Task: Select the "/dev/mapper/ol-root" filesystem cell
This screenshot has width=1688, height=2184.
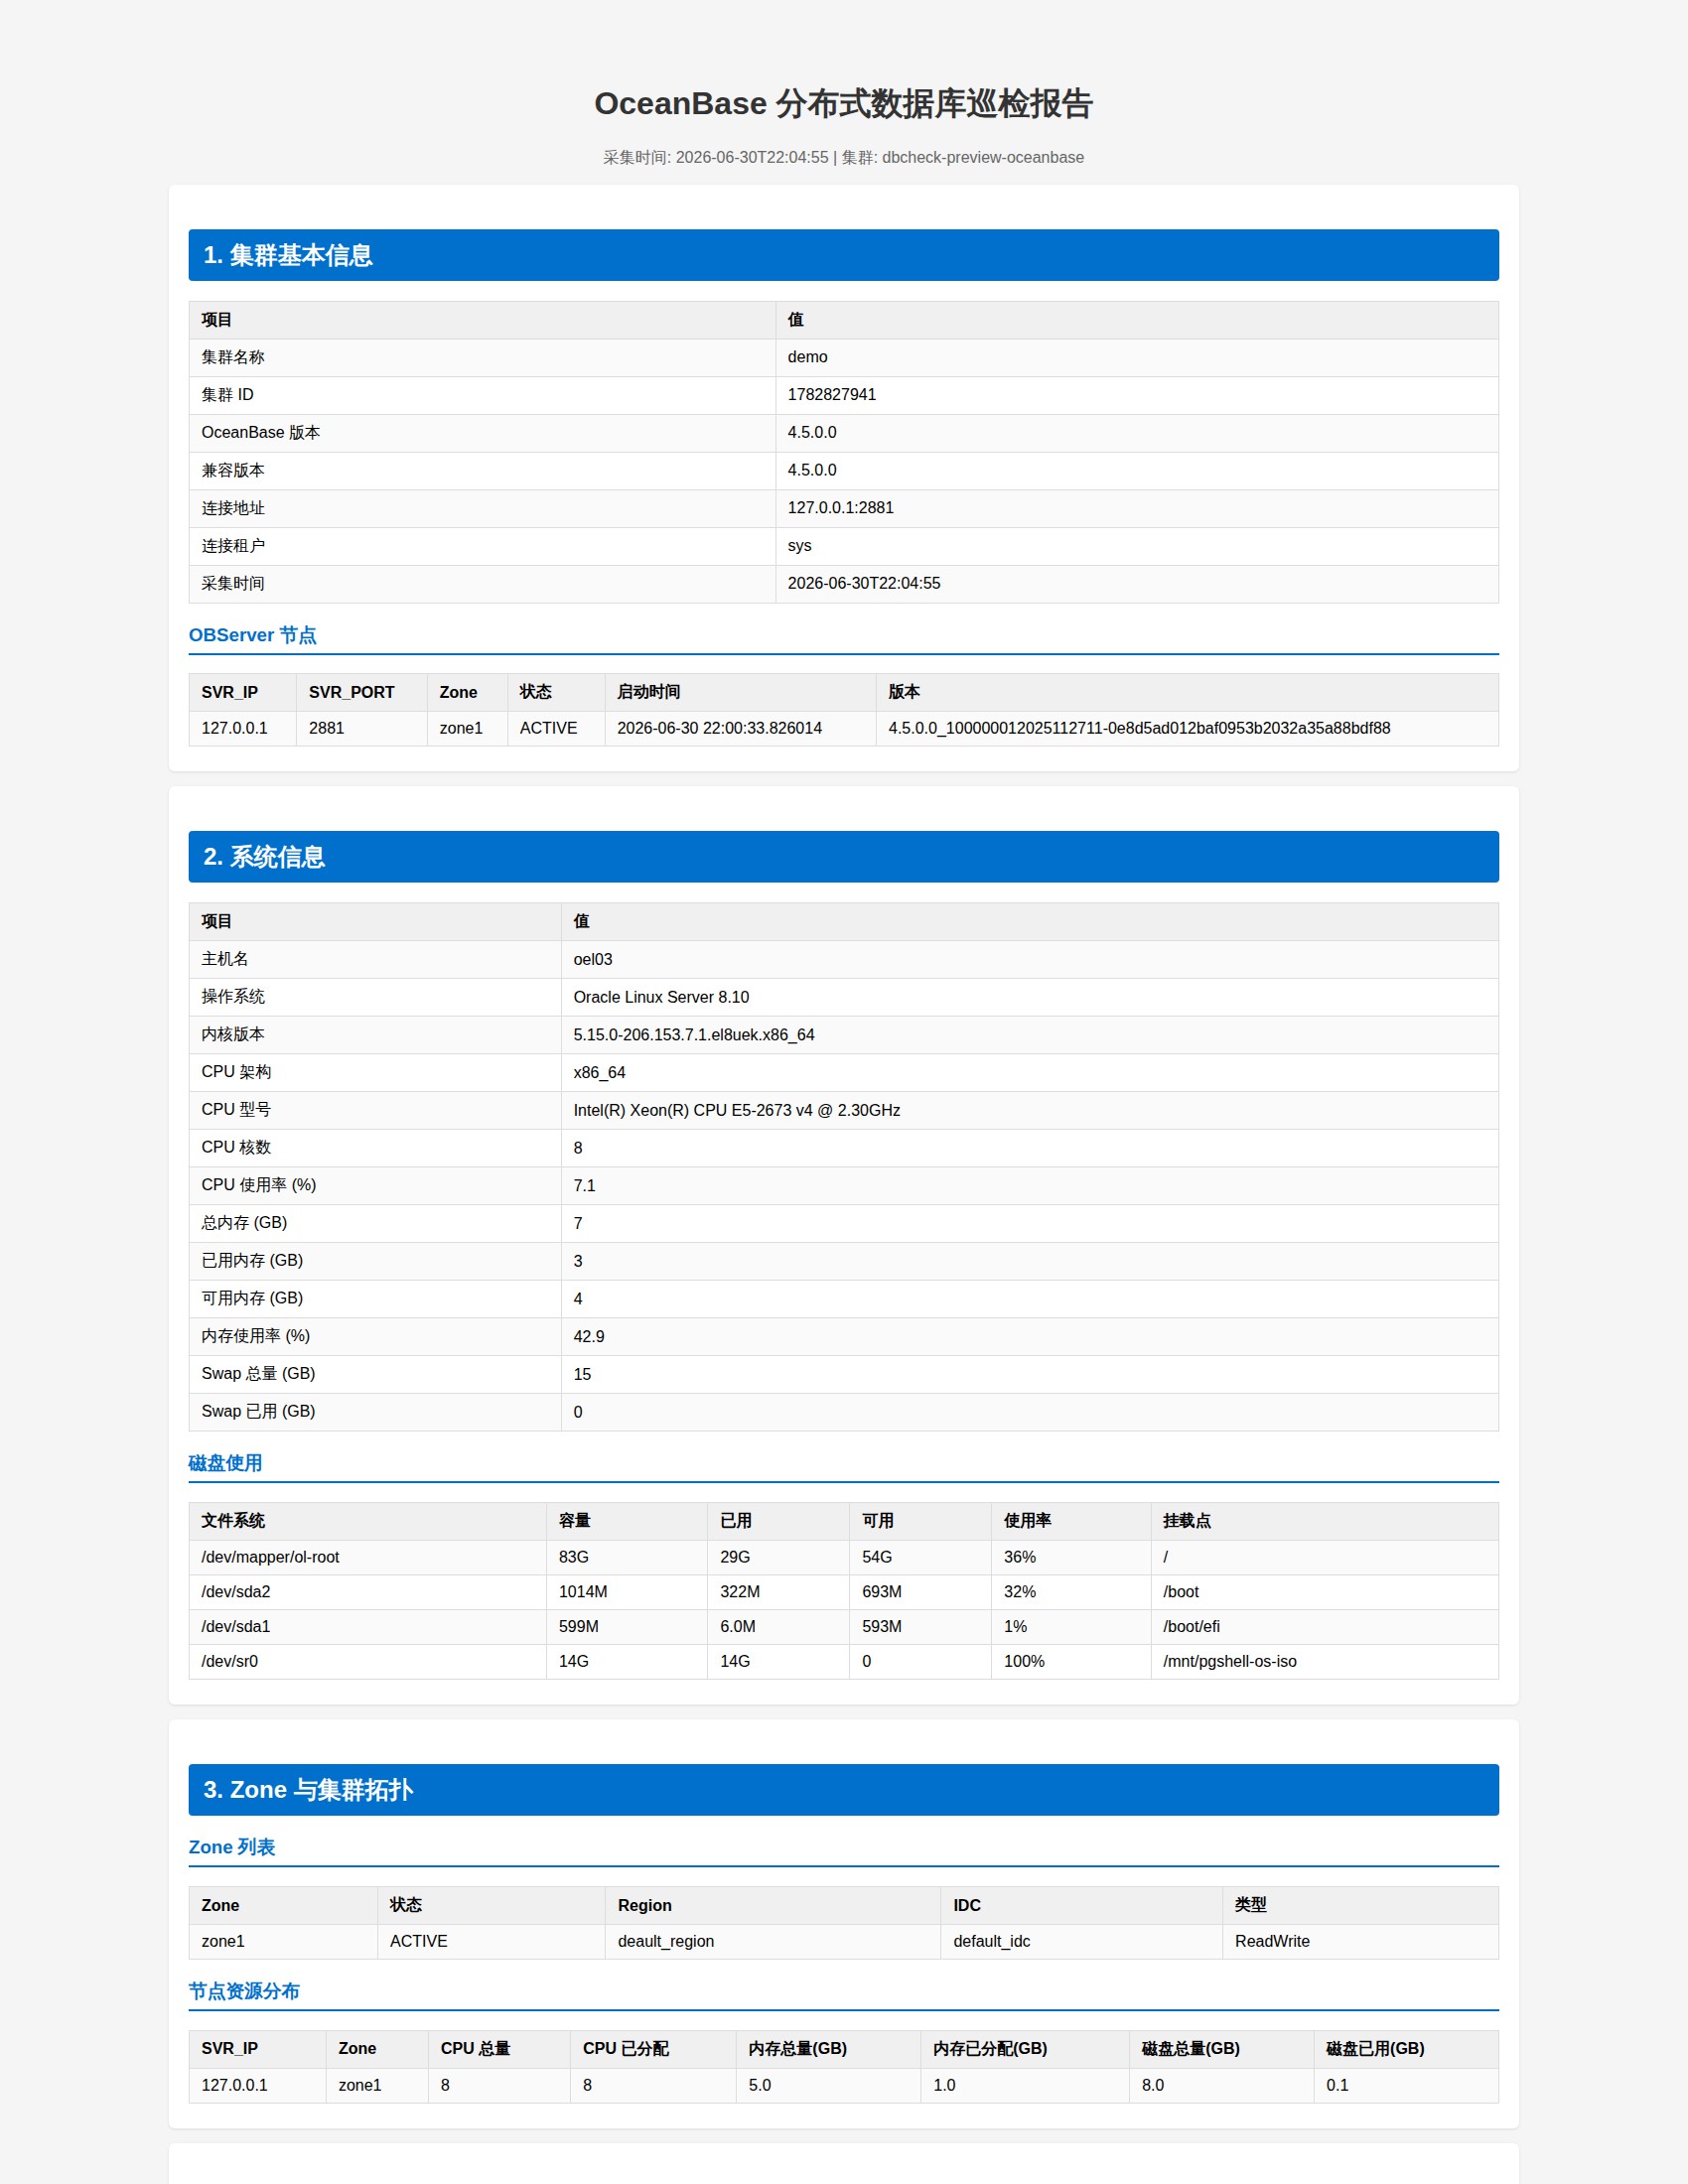Action: tap(270, 1557)
